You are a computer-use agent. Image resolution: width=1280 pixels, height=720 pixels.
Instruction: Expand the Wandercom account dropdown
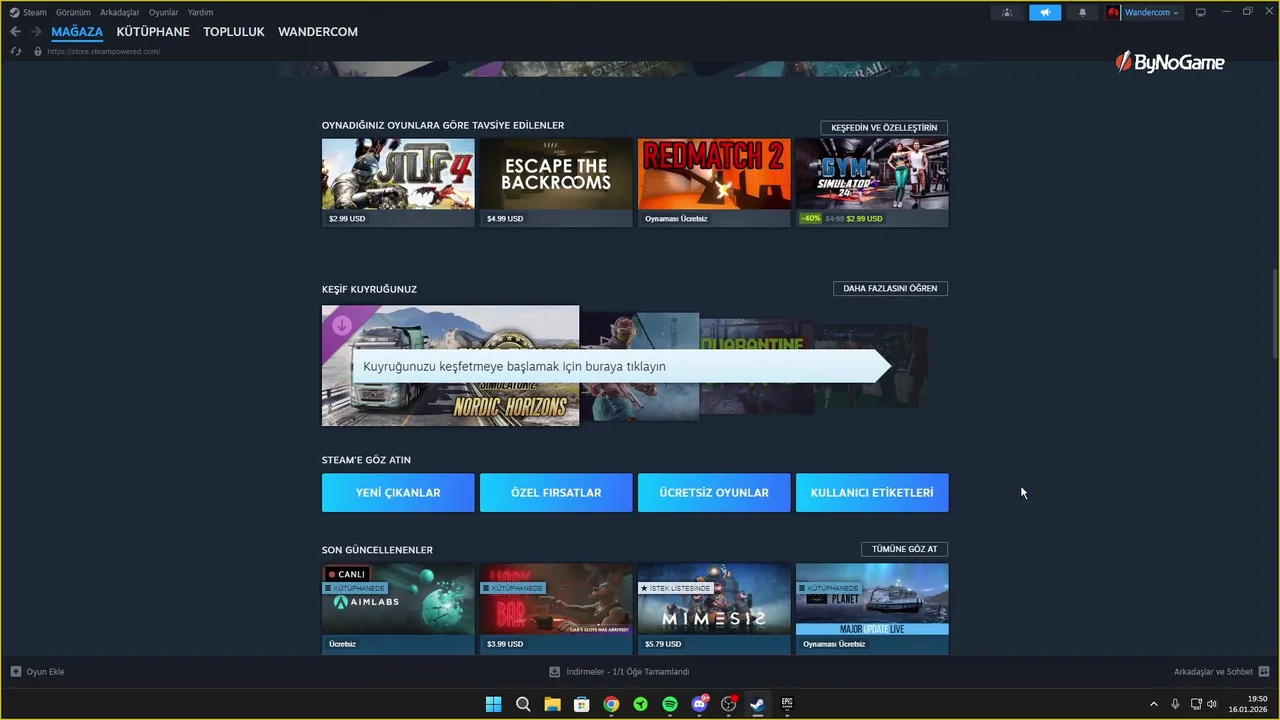(x=1176, y=13)
